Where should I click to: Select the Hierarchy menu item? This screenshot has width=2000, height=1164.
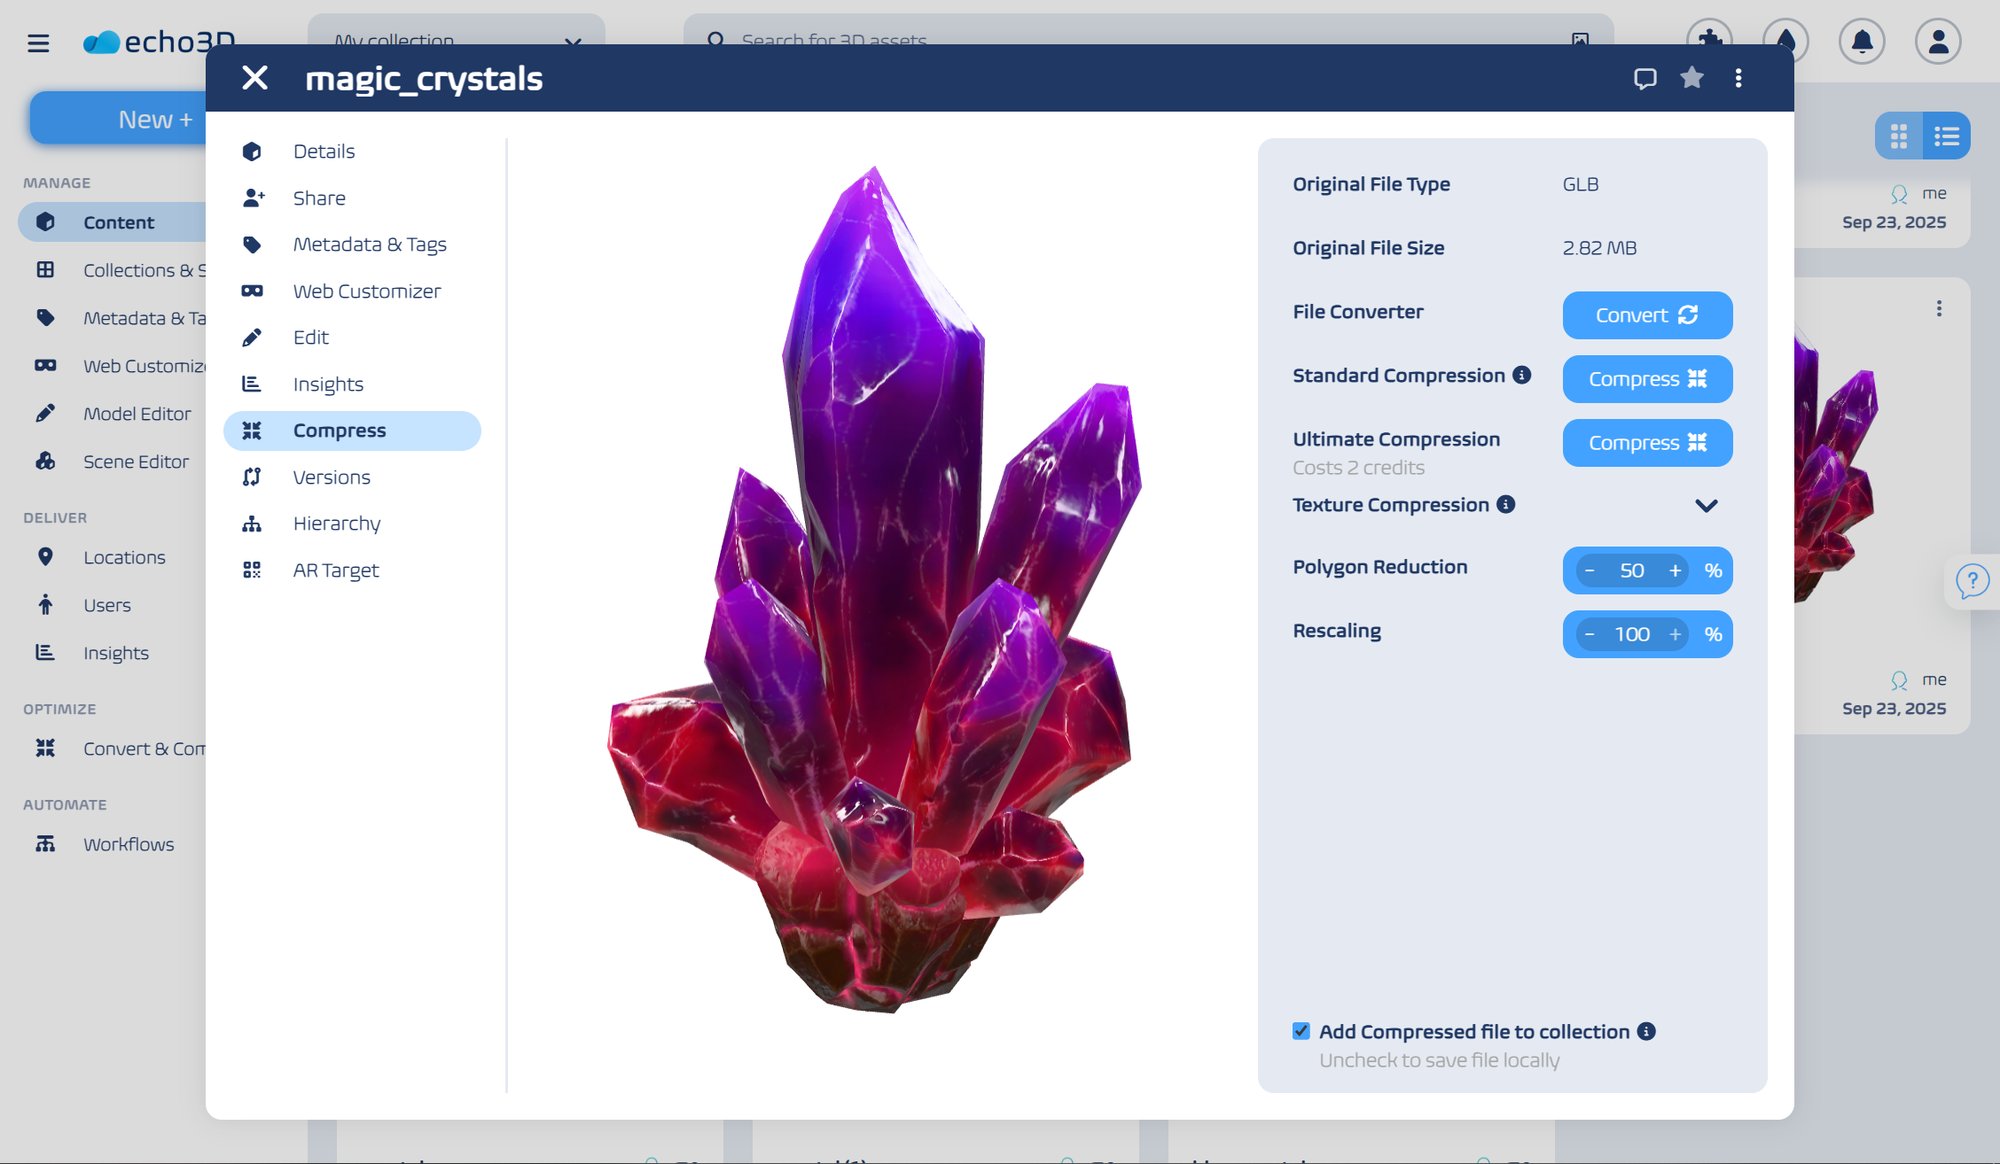pos(336,524)
